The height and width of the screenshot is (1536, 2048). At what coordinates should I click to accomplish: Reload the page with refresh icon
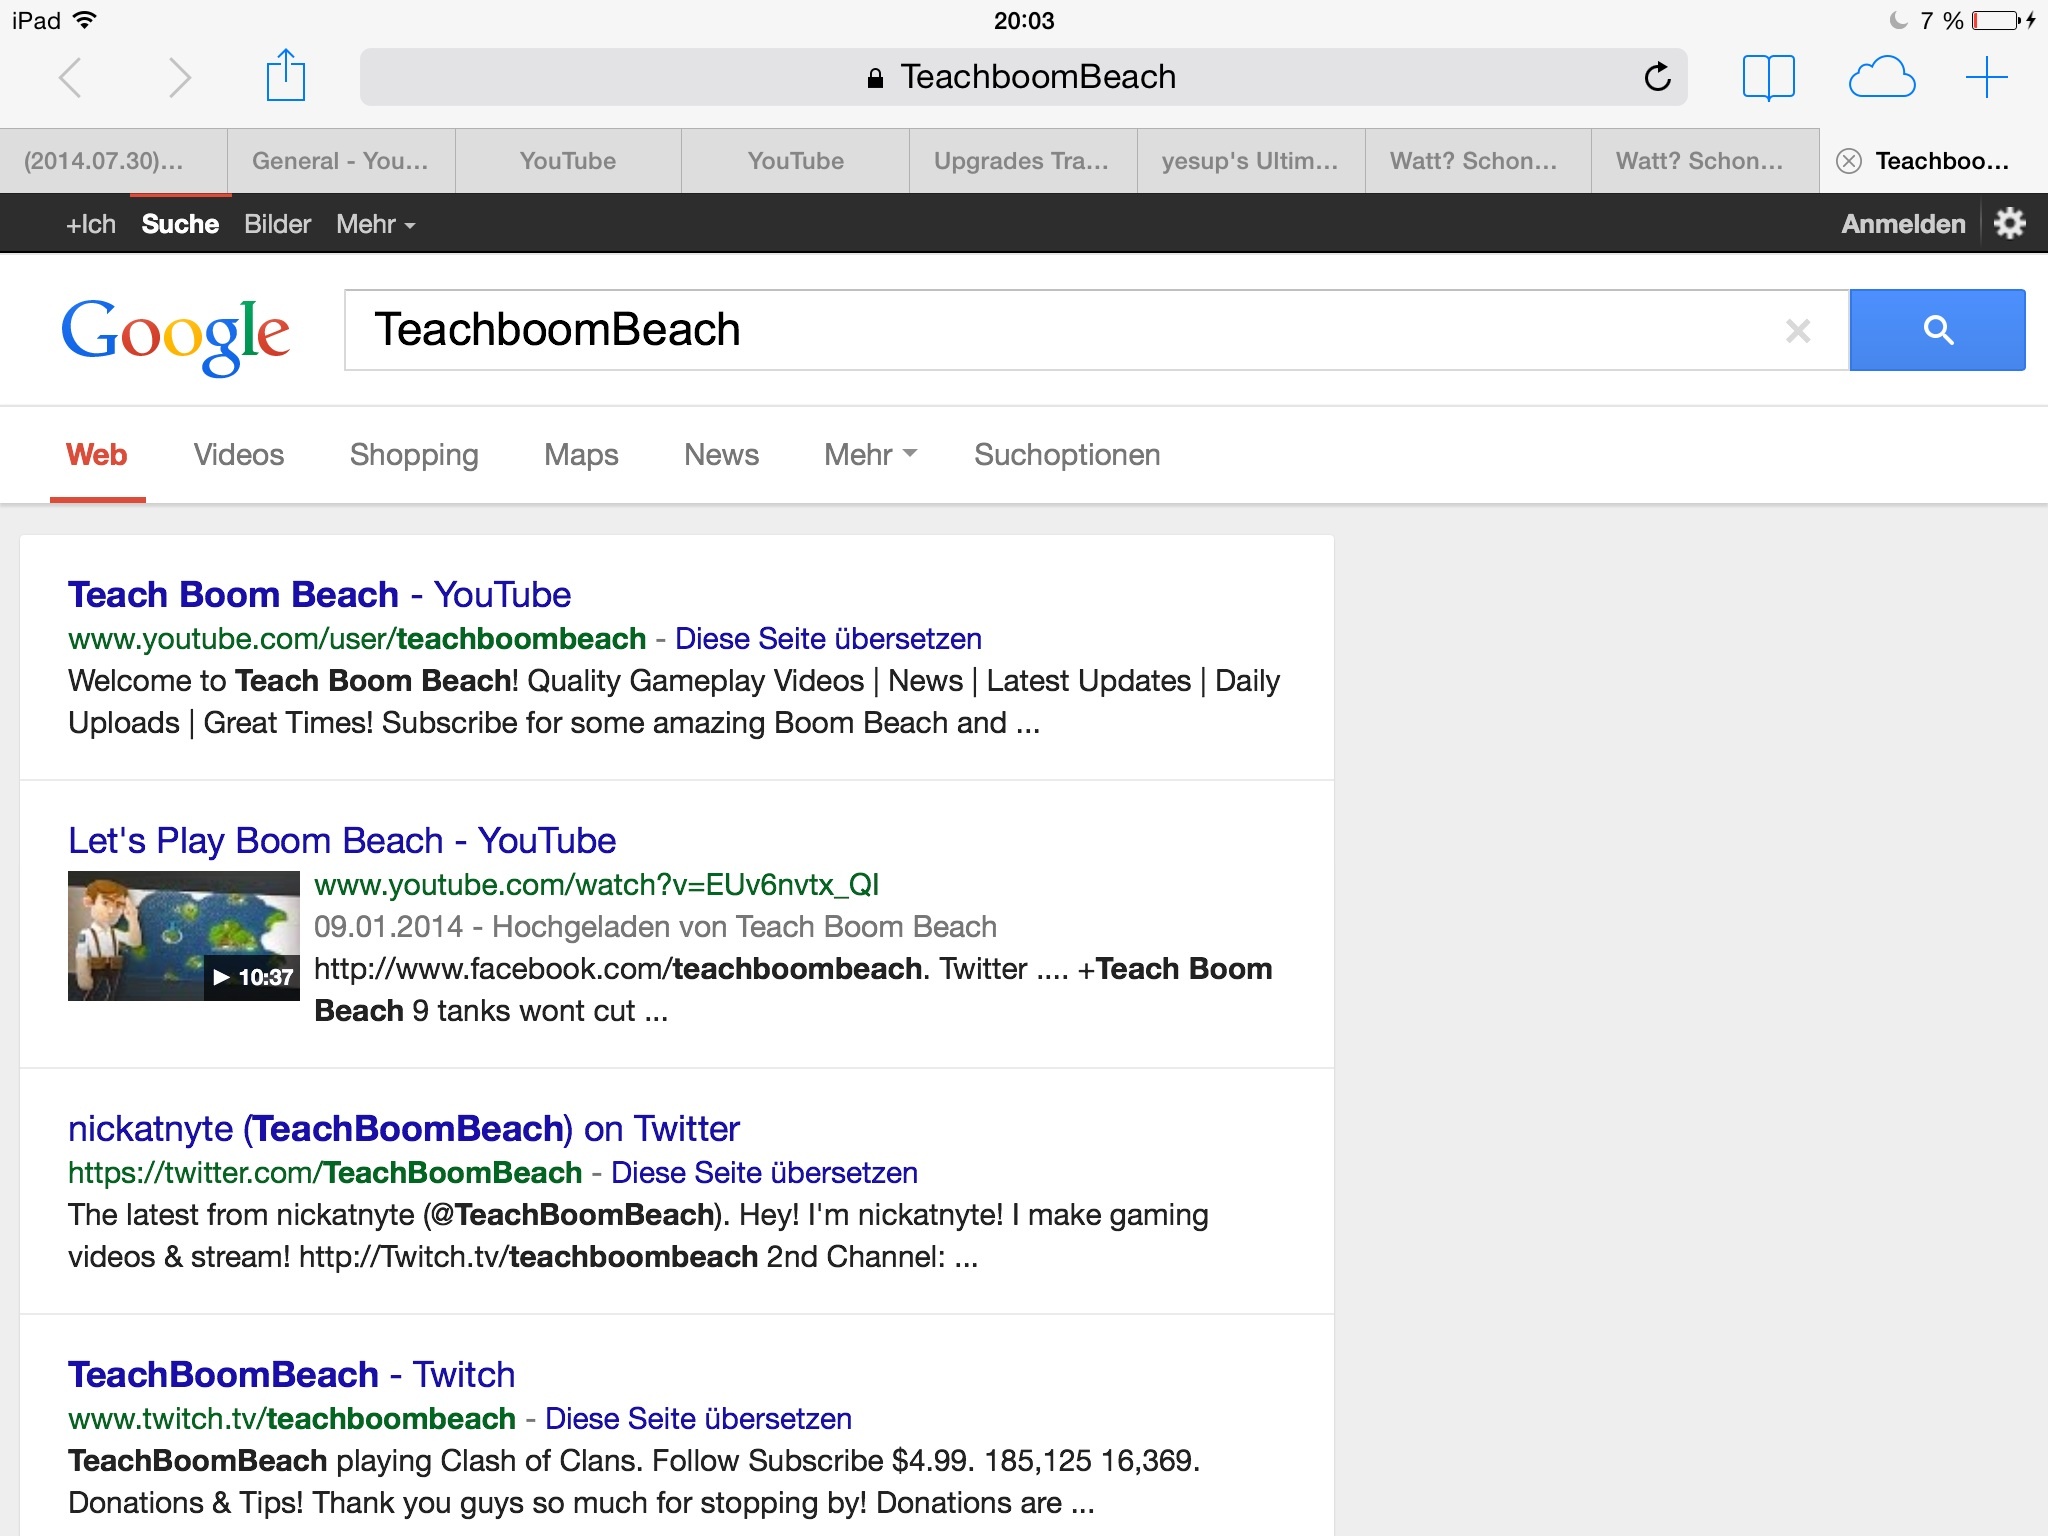pos(1657,77)
